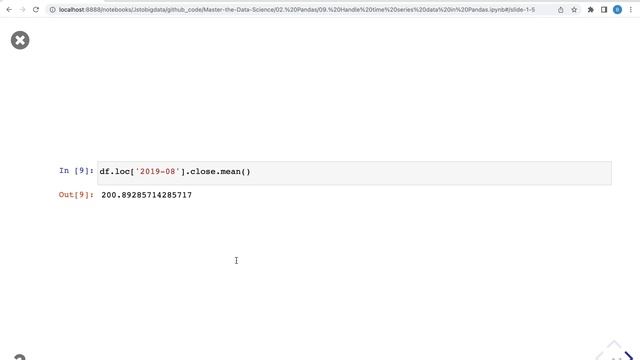Reload the notebook page
This screenshot has width=640, height=360.
[x=36, y=9]
